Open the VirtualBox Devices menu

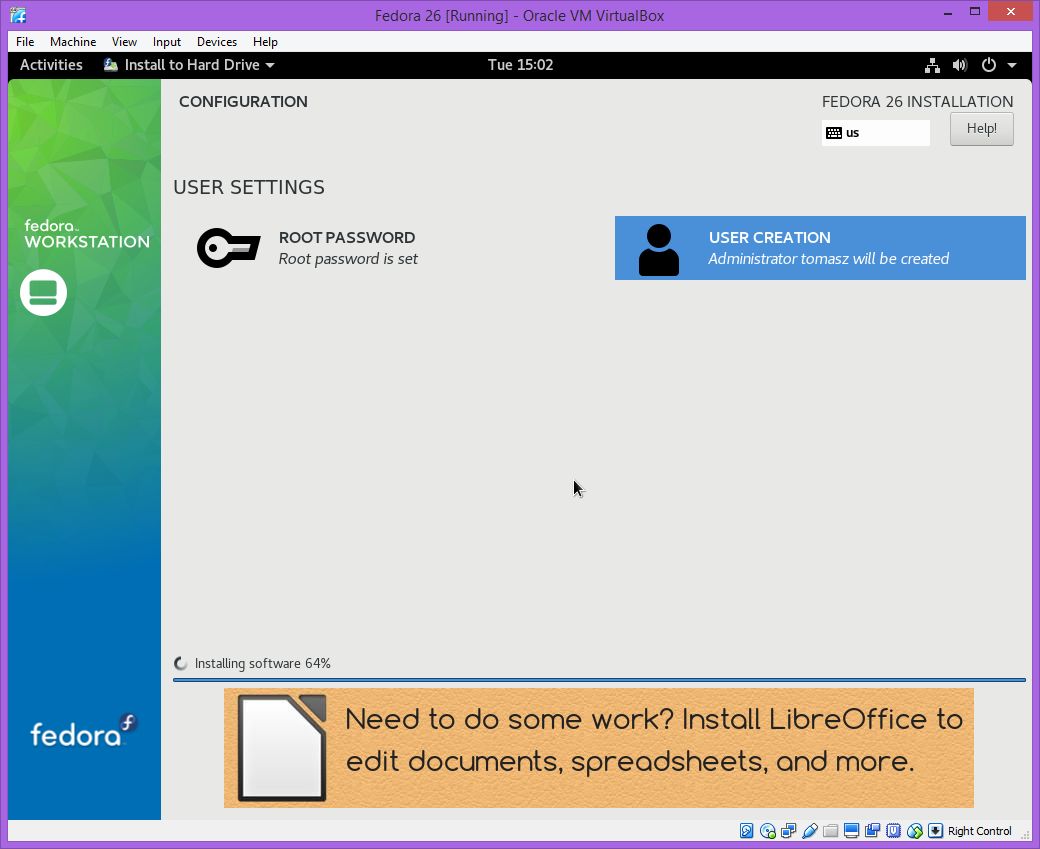pyautogui.click(x=217, y=42)
